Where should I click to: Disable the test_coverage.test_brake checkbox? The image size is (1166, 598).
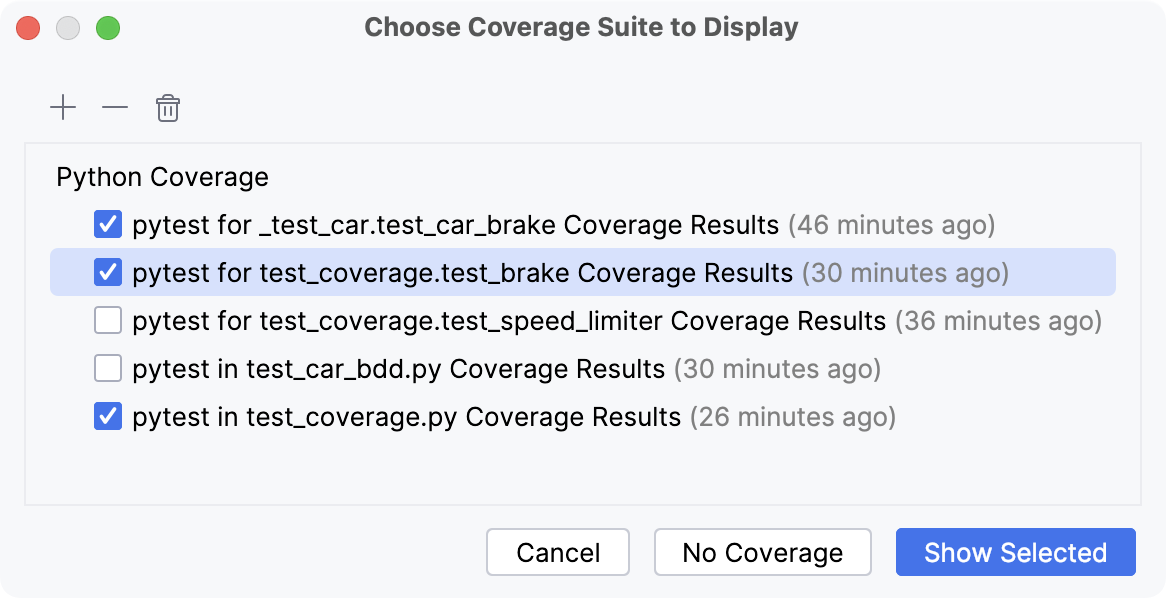pyautogui.click(x=107, y=272)
